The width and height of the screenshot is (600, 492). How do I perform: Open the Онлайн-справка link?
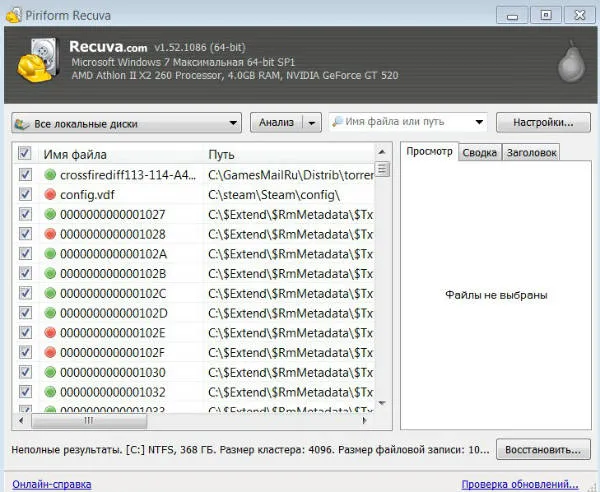(52, 484)
